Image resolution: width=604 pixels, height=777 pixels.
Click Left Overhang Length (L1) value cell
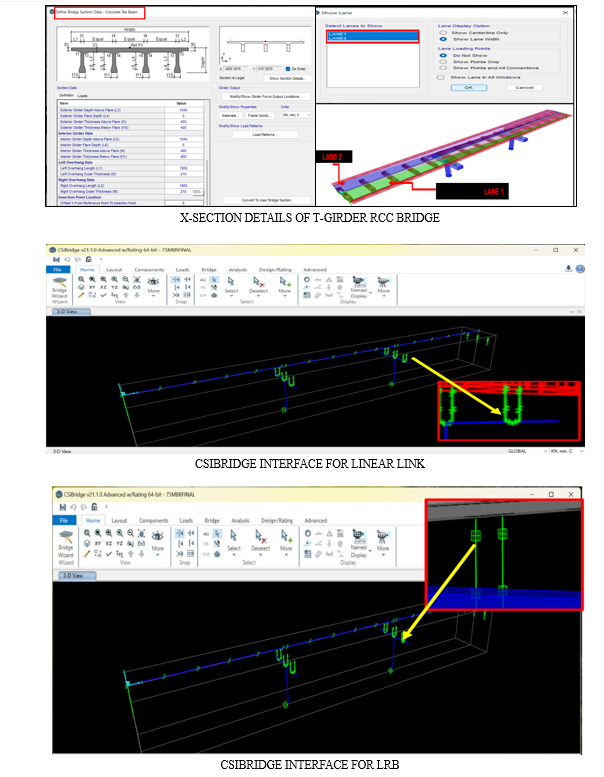coord(183,168)
